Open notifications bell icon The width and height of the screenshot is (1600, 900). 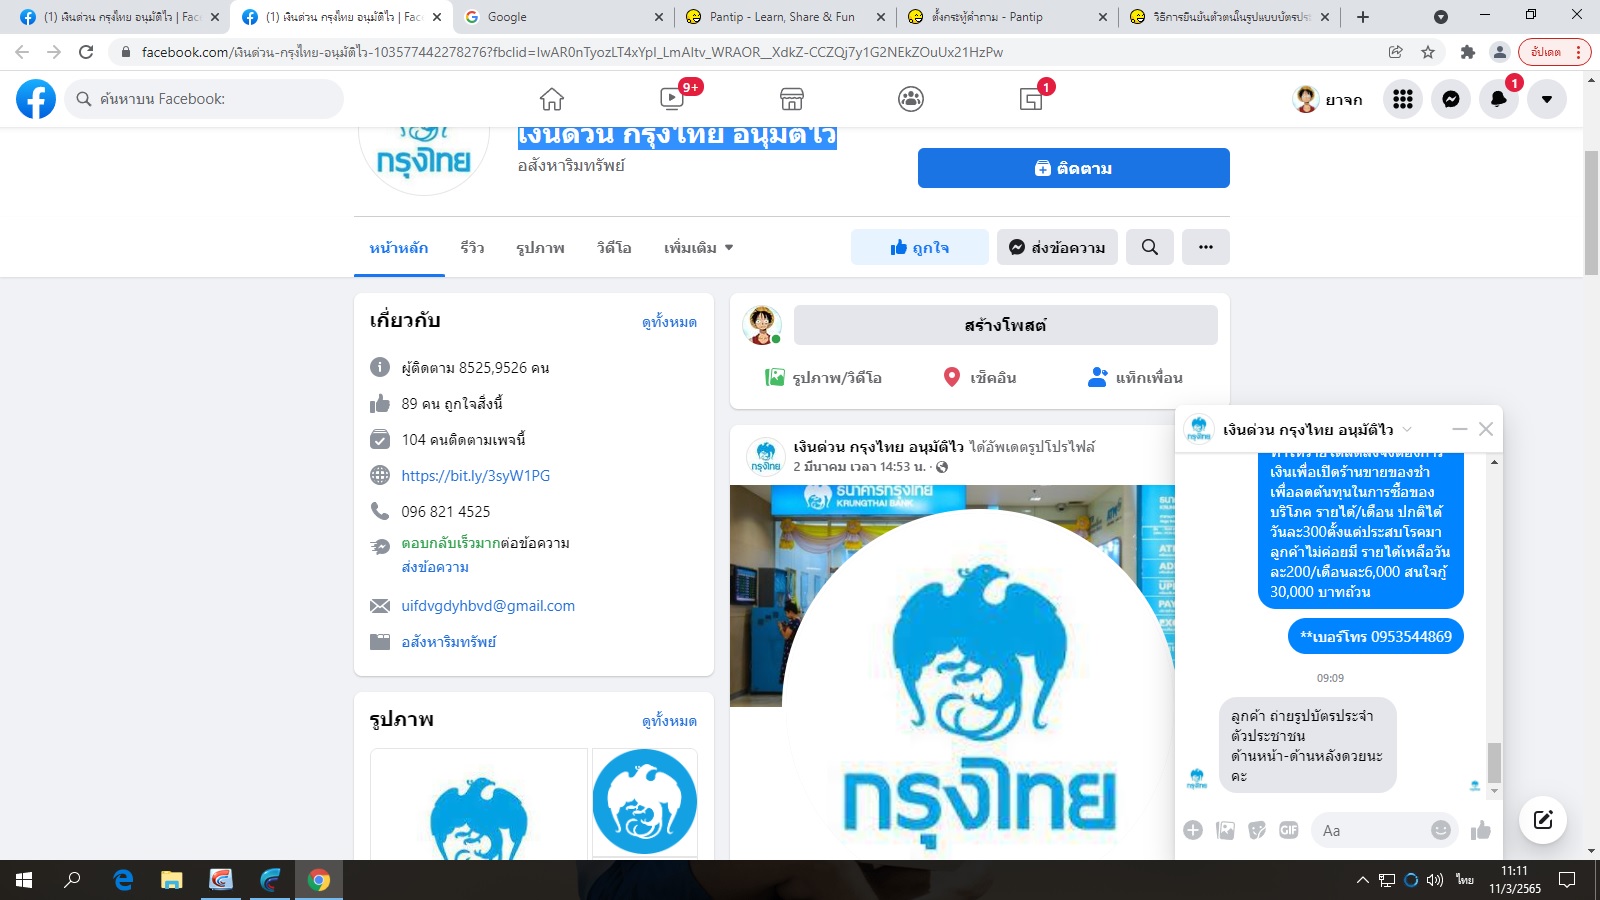(1499, 99)
